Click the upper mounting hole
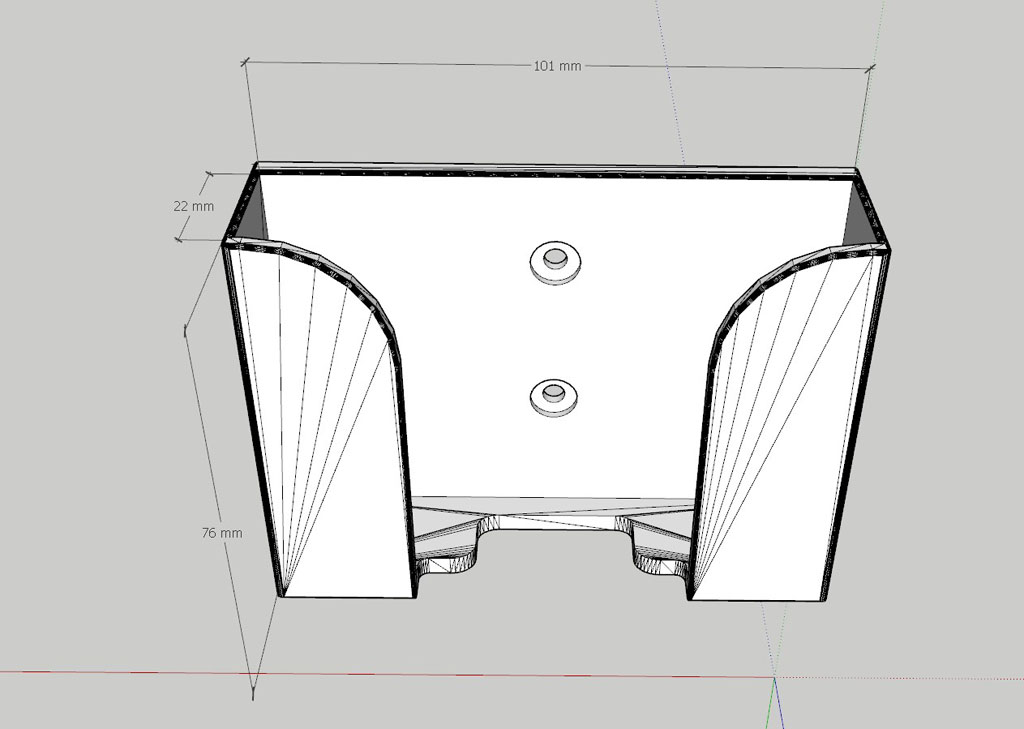The image size is (1024, 729). (554, 263)
